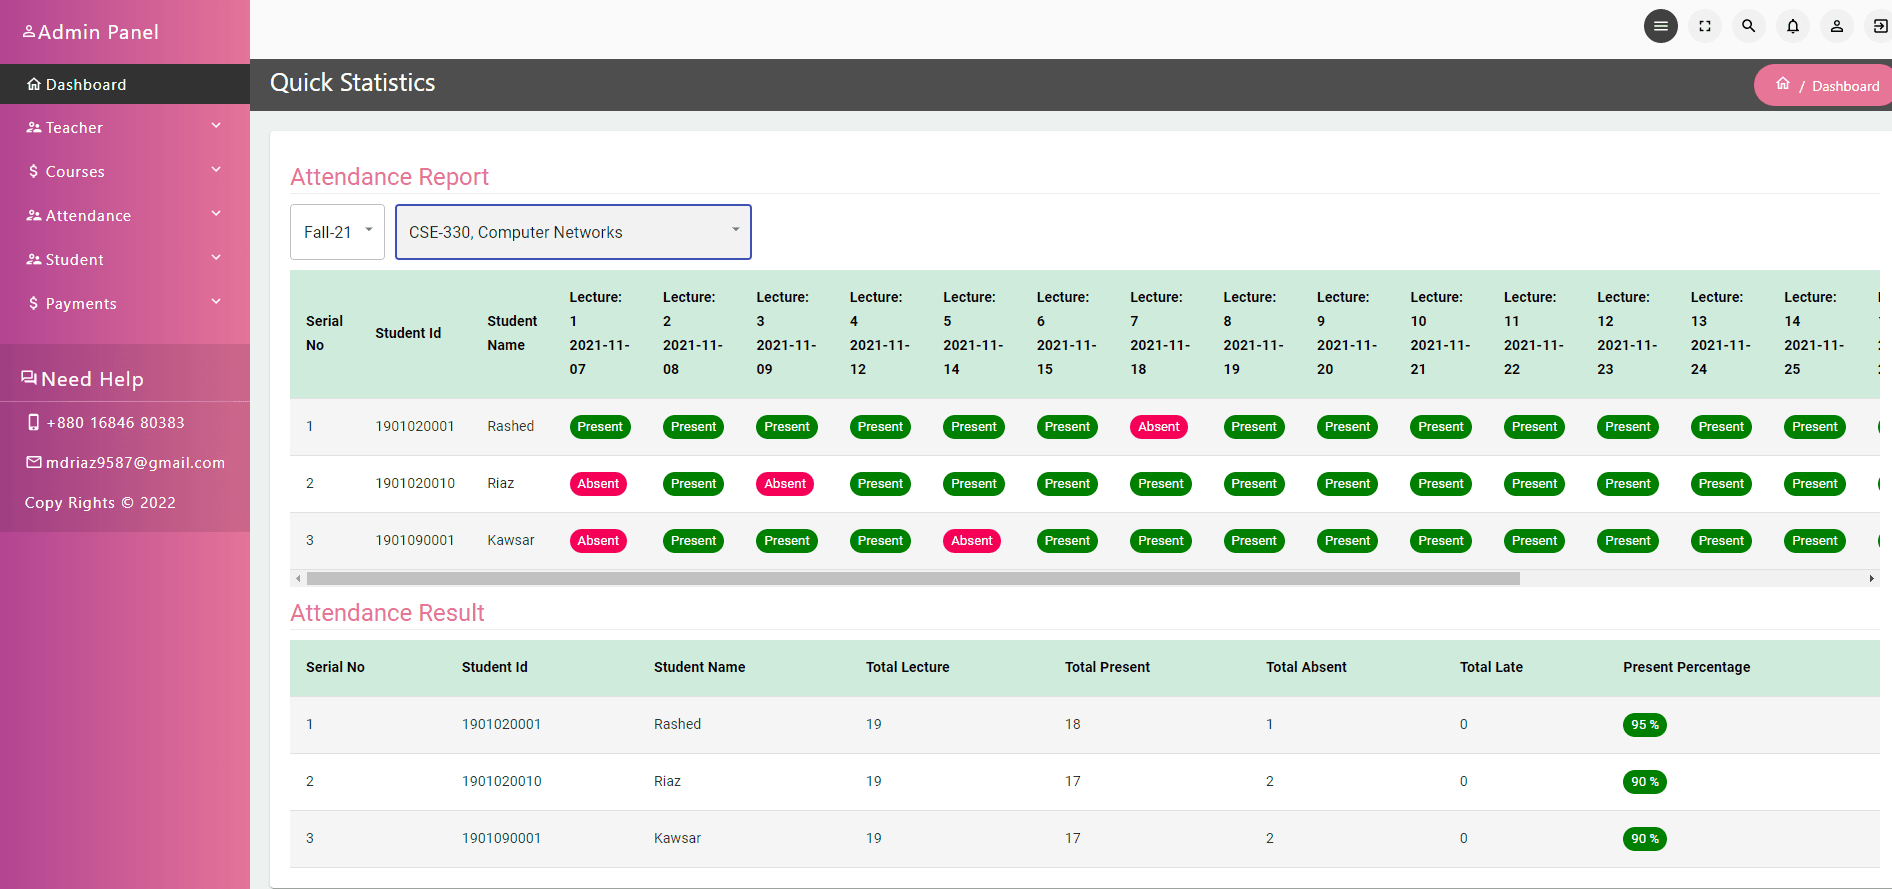The image size is (1892, 889).
Task: Click the Attendance Report heading
Action: pos(389,177)
